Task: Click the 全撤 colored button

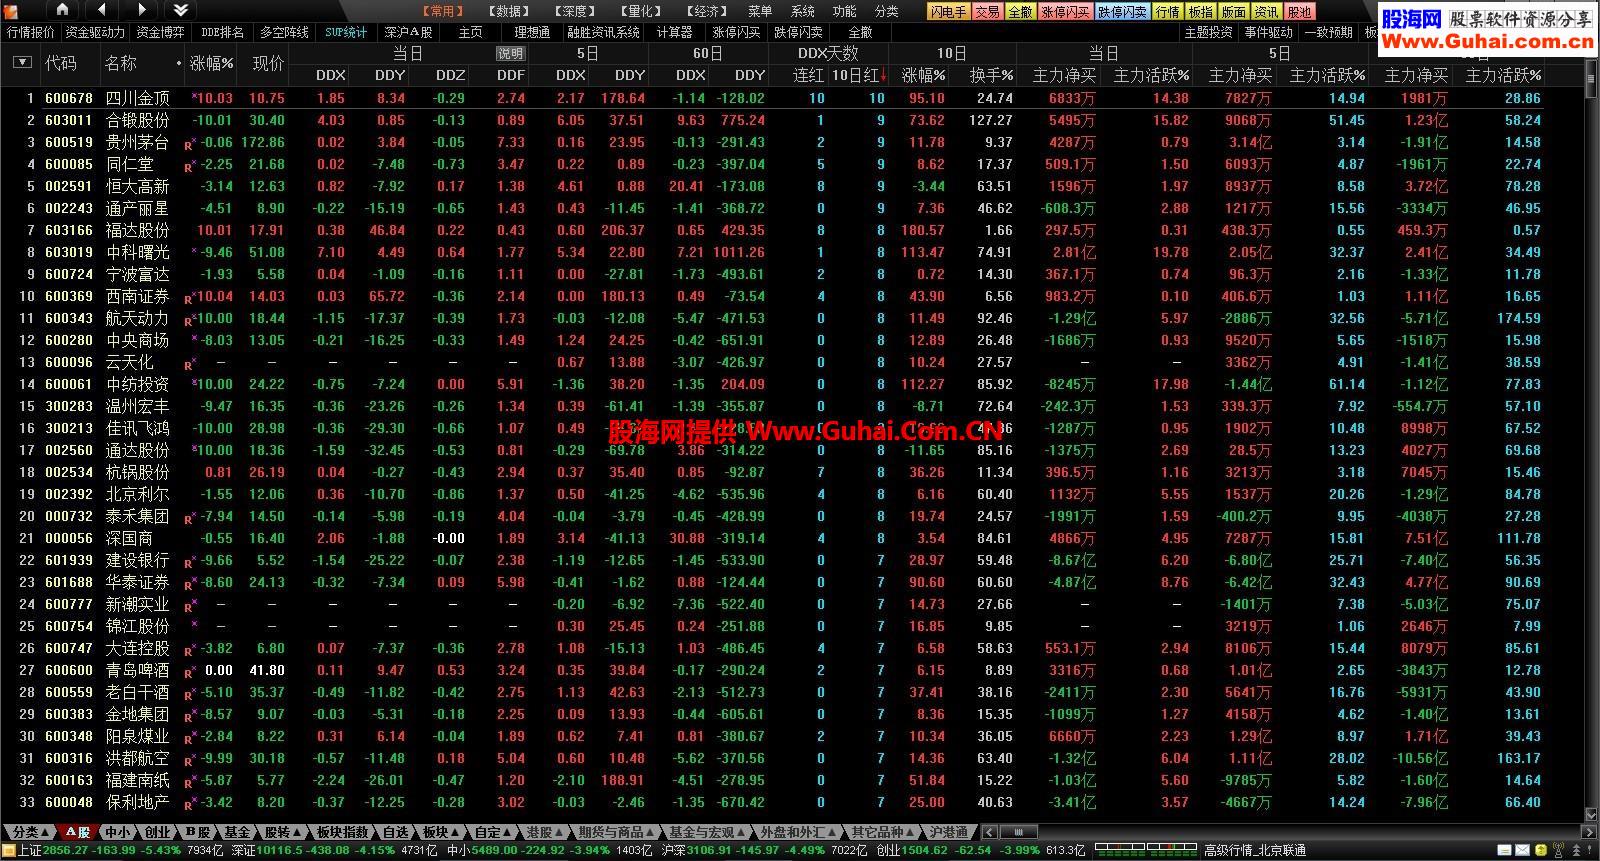Action: pyautogui.click(x=1021, y=12)
